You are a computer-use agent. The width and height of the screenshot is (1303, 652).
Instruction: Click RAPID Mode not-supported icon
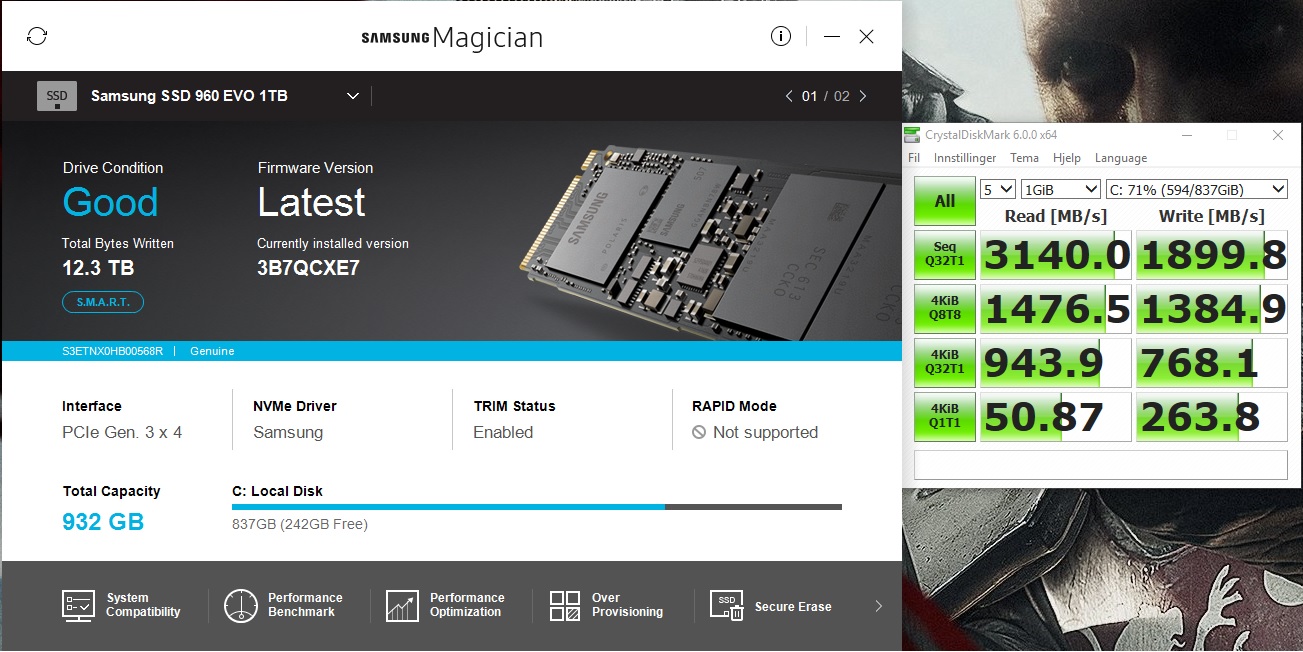tap(699, 433)
